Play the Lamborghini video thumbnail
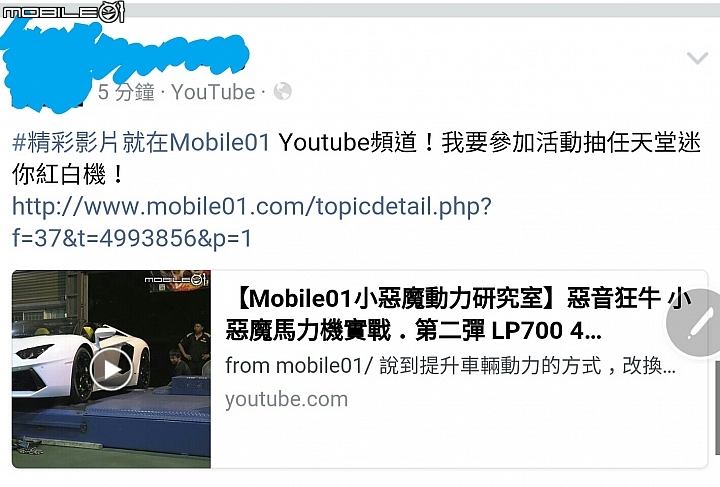The image size is (720, 487). 111,369
